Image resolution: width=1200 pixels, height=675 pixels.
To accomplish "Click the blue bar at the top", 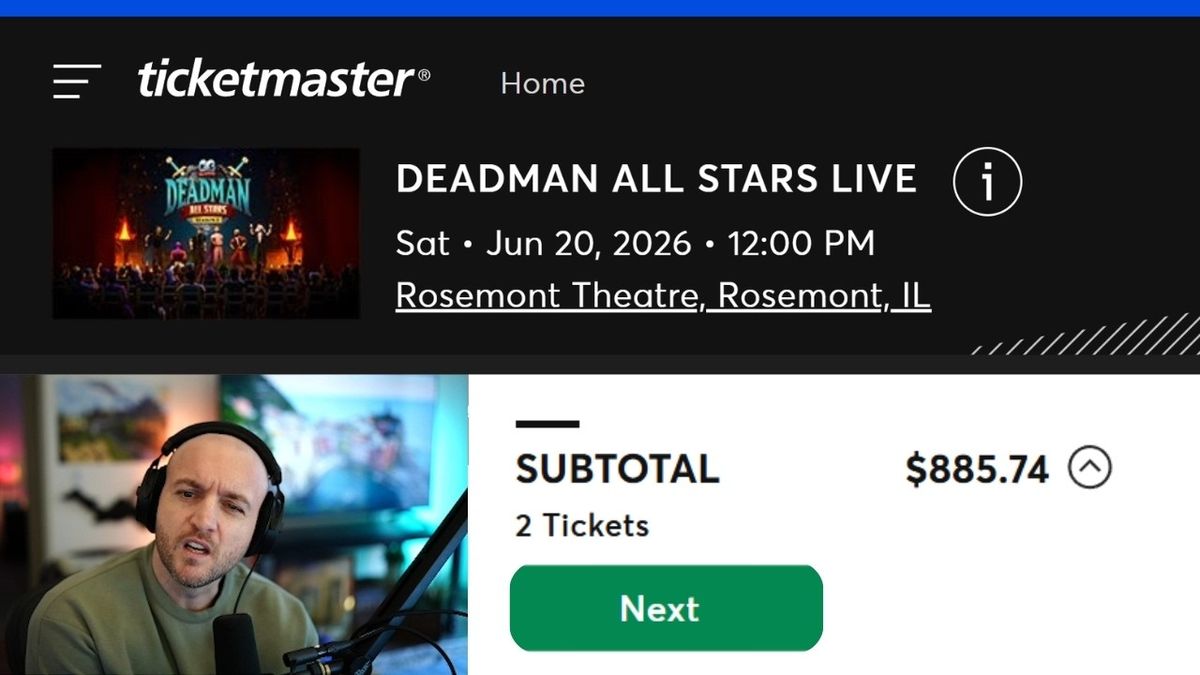I will 600,8.
